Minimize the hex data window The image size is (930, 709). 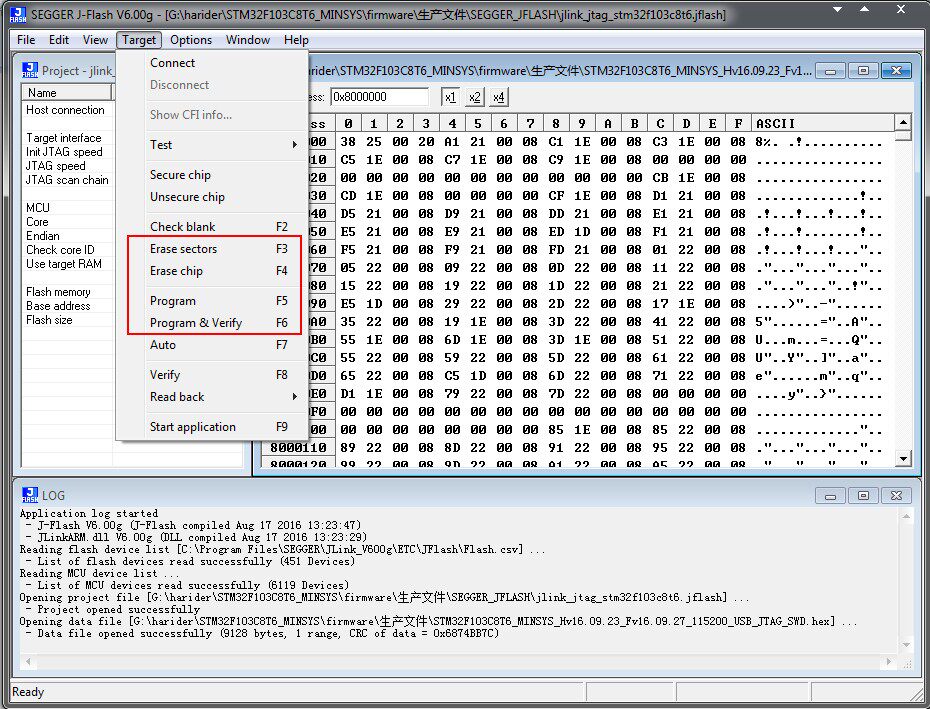831,71
